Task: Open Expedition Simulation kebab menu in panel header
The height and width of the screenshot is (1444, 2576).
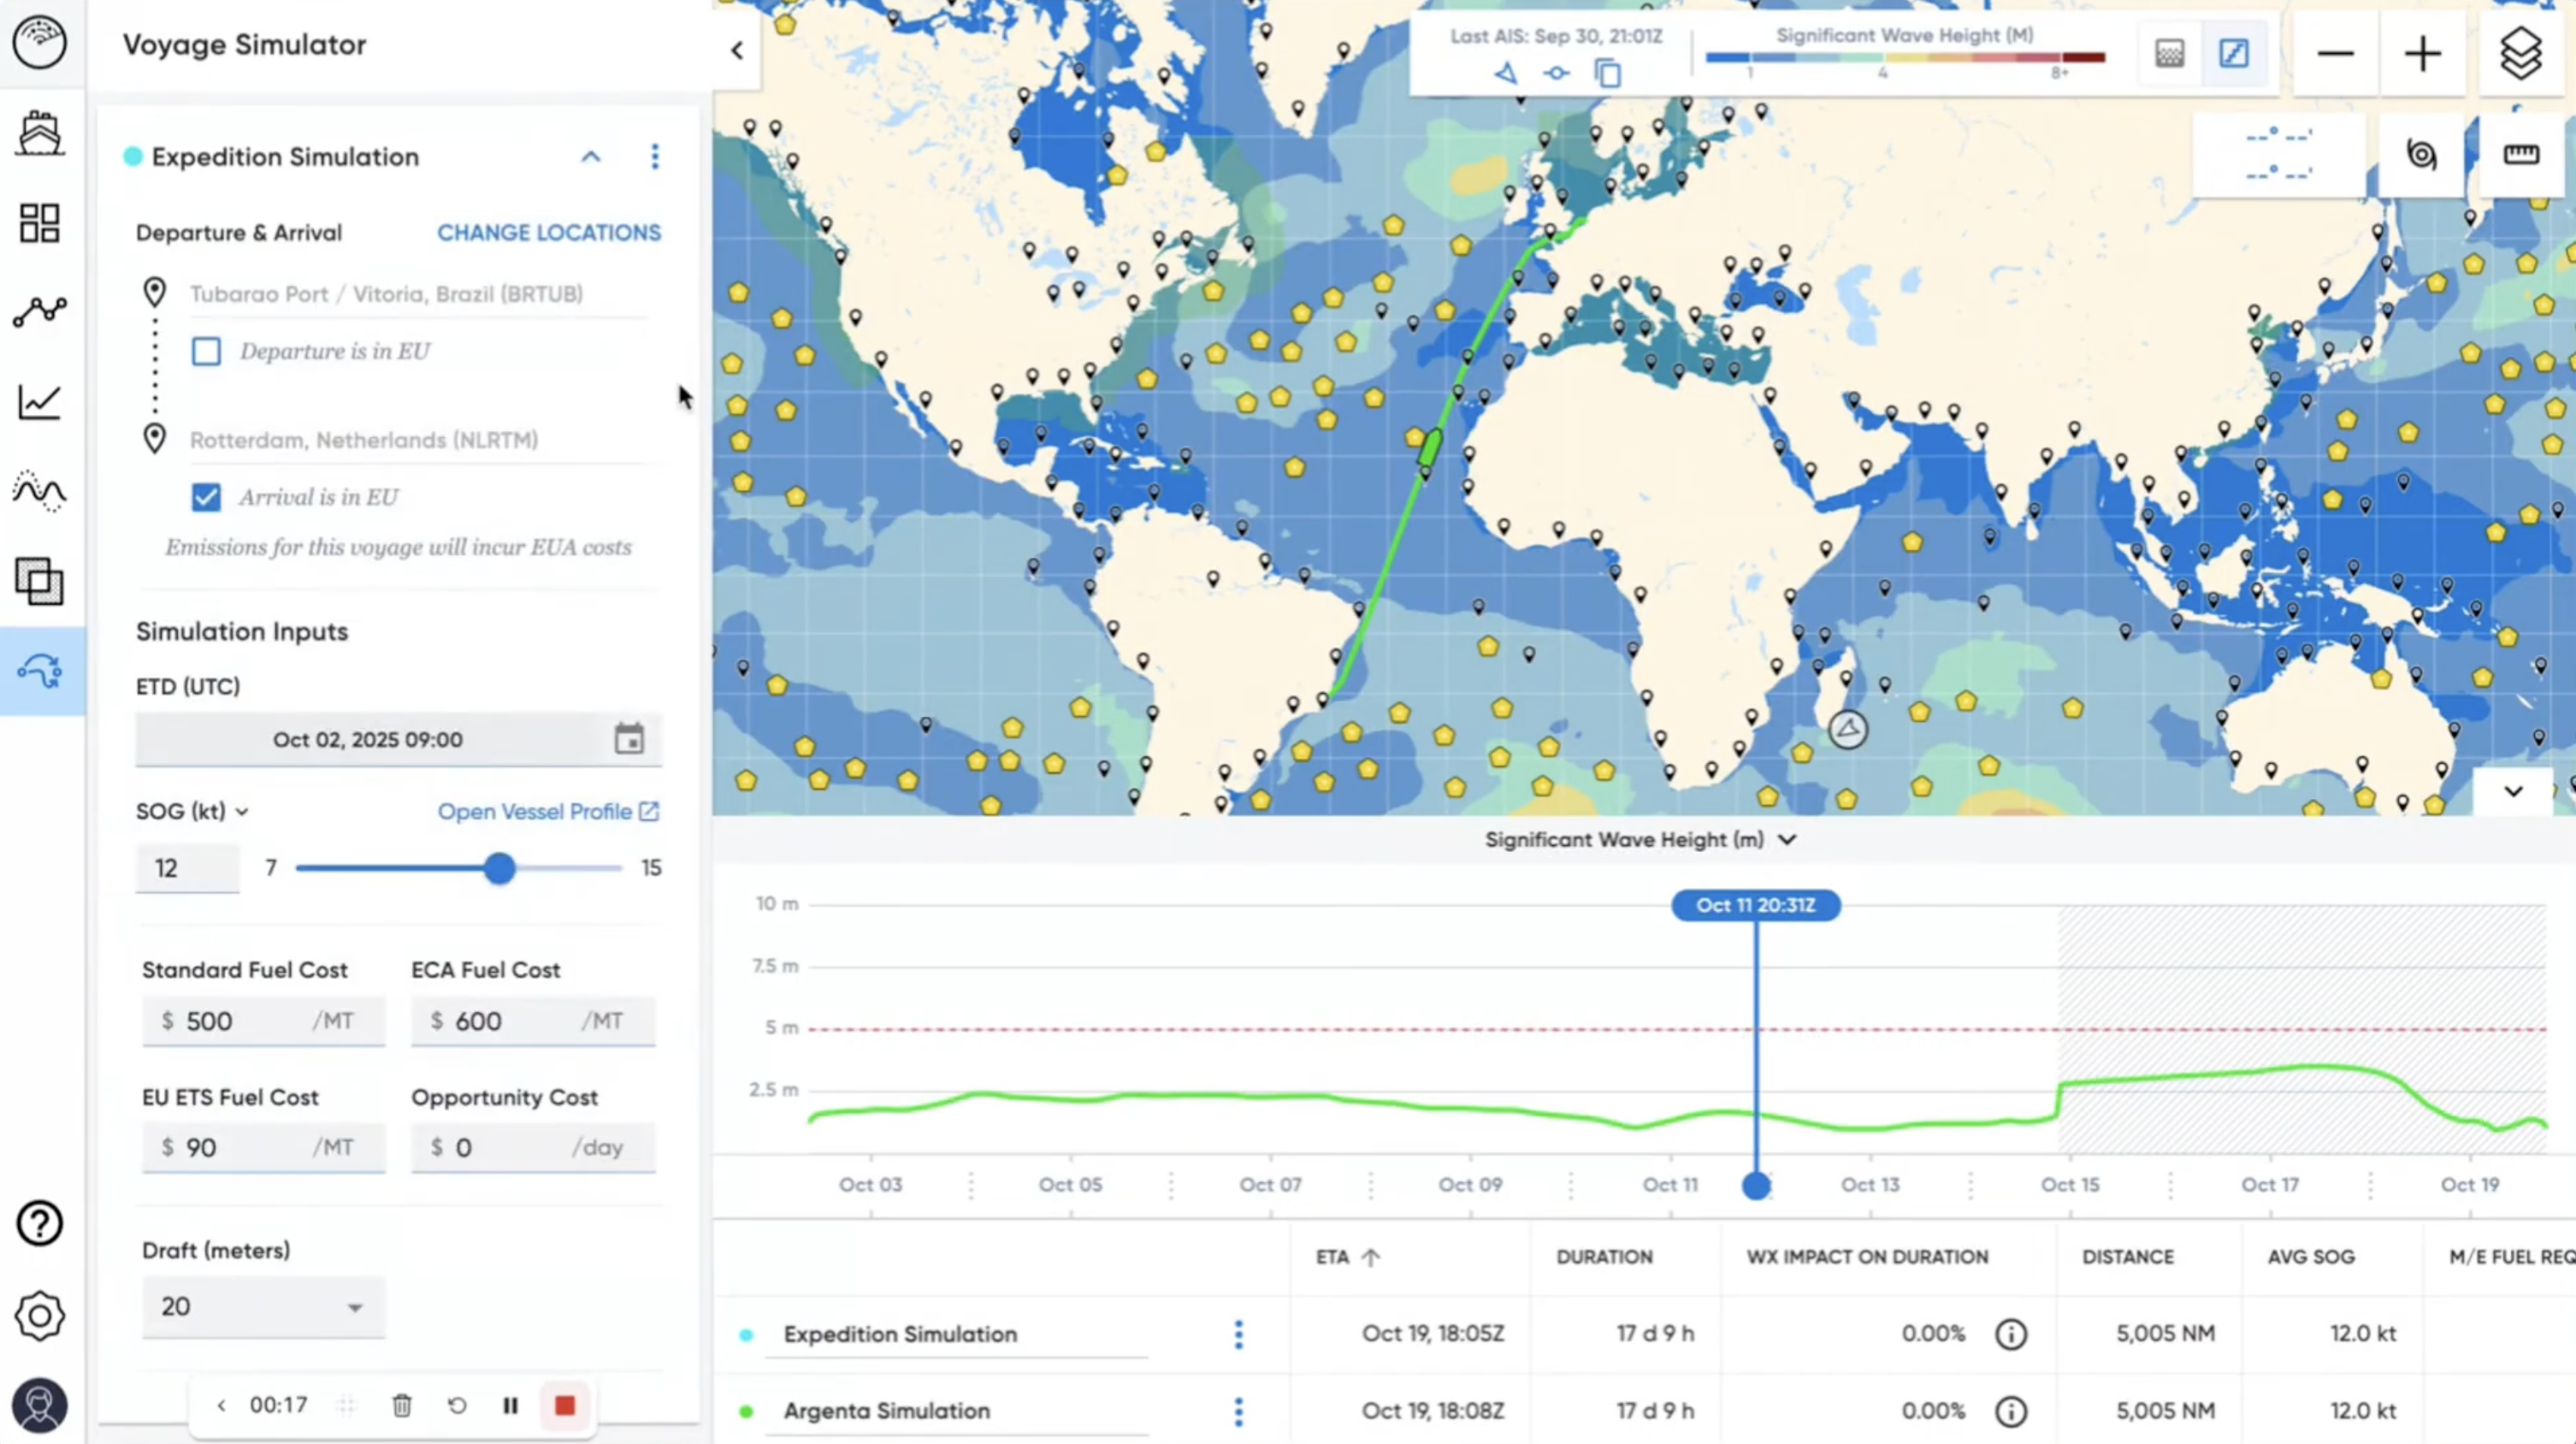Action: [x=655, y=157]
